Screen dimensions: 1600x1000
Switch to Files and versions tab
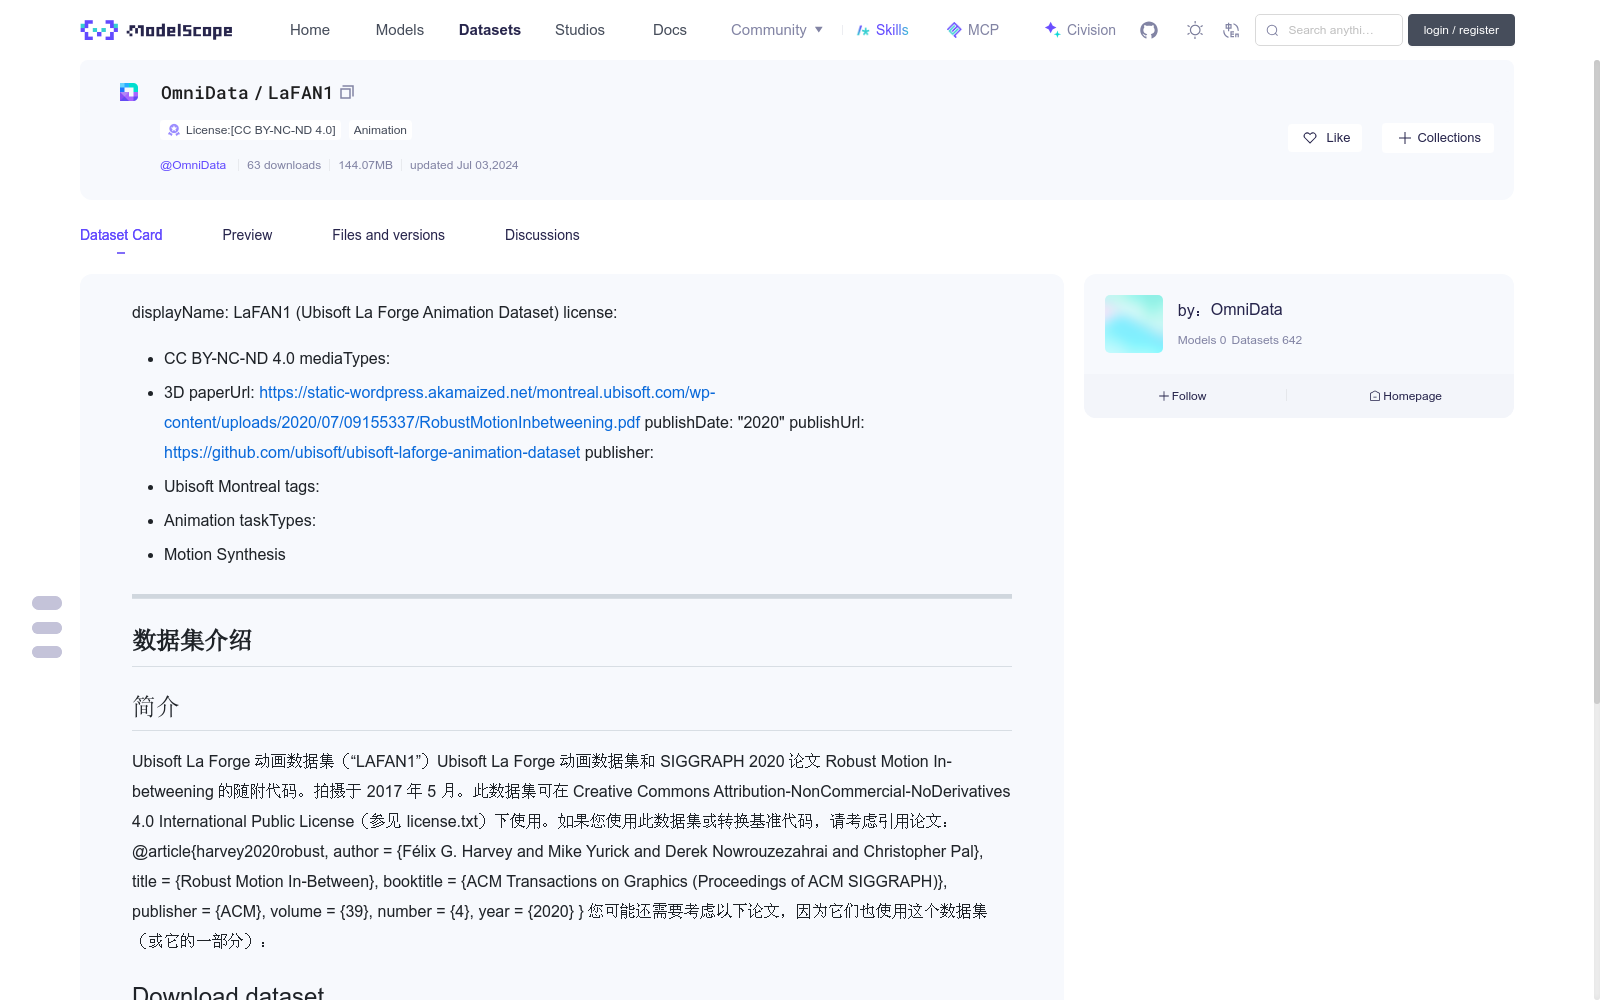388,235
